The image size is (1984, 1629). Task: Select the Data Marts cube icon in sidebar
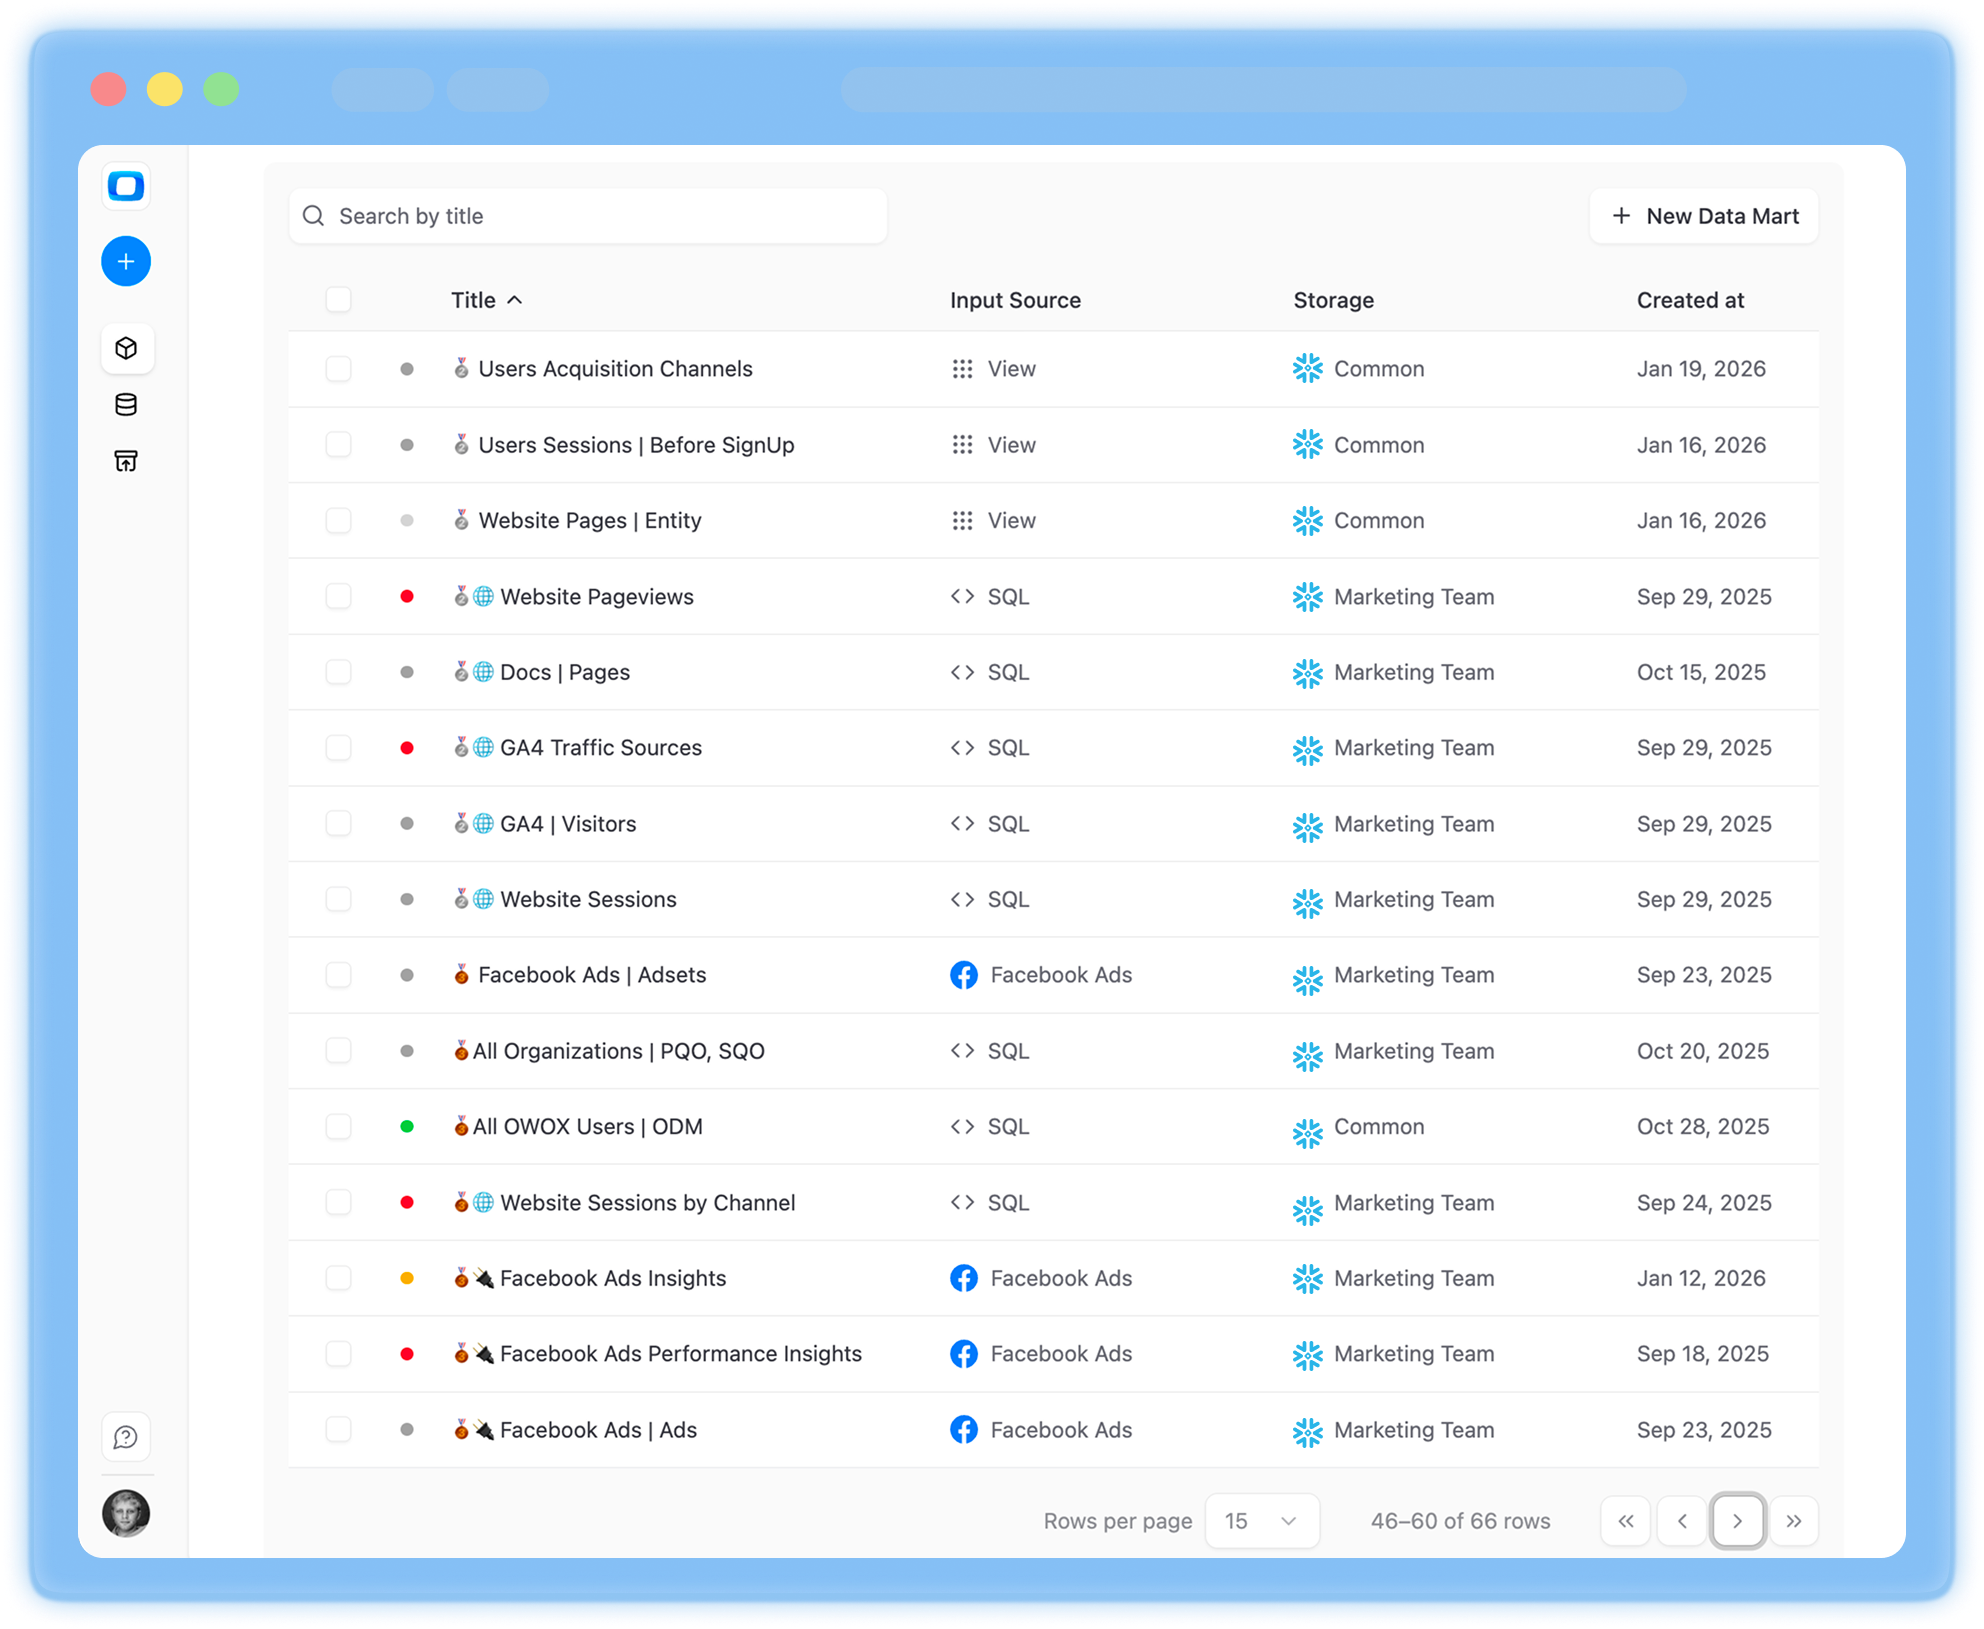pyautogui.click(x=126, y=348)
